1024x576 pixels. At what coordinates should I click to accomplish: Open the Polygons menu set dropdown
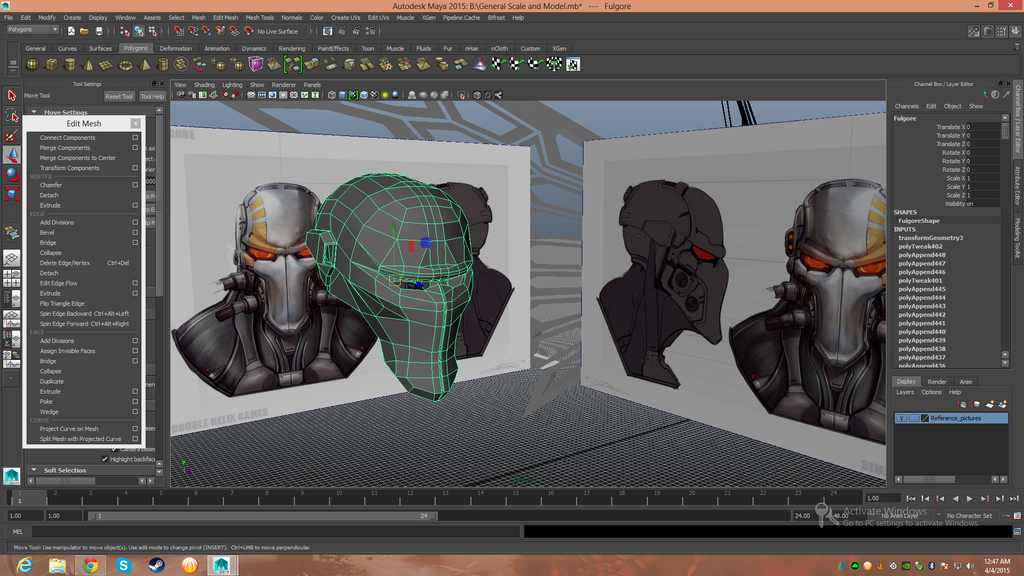(x=33, y=30)
